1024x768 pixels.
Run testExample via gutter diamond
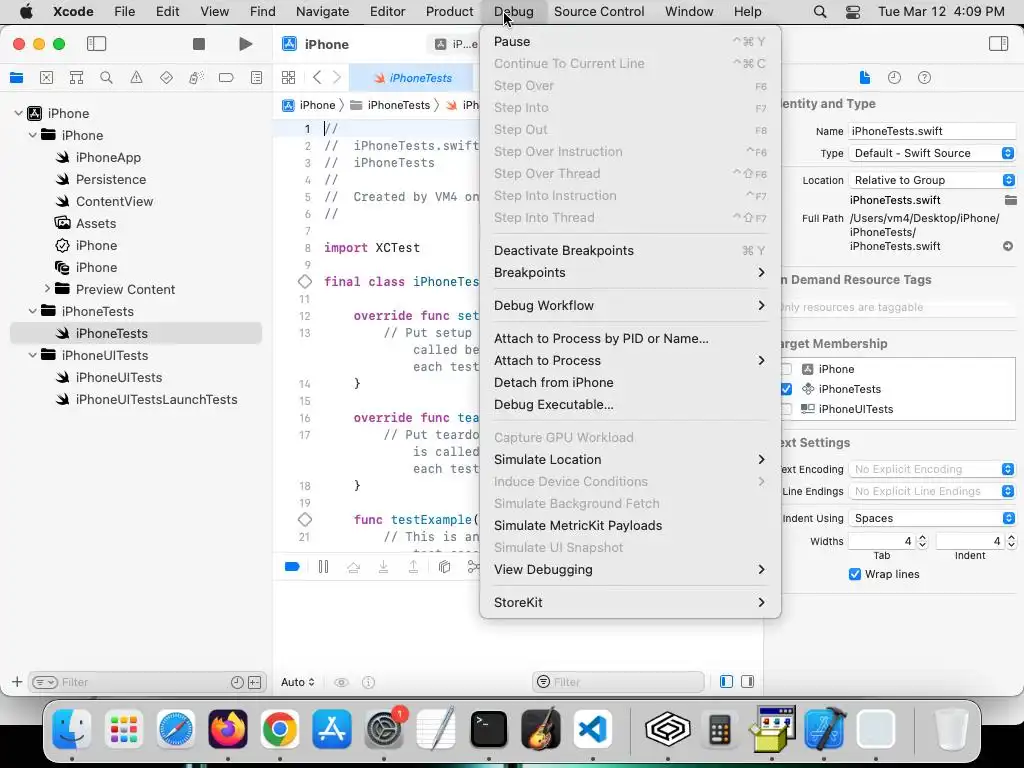click(x=305, y=520)
